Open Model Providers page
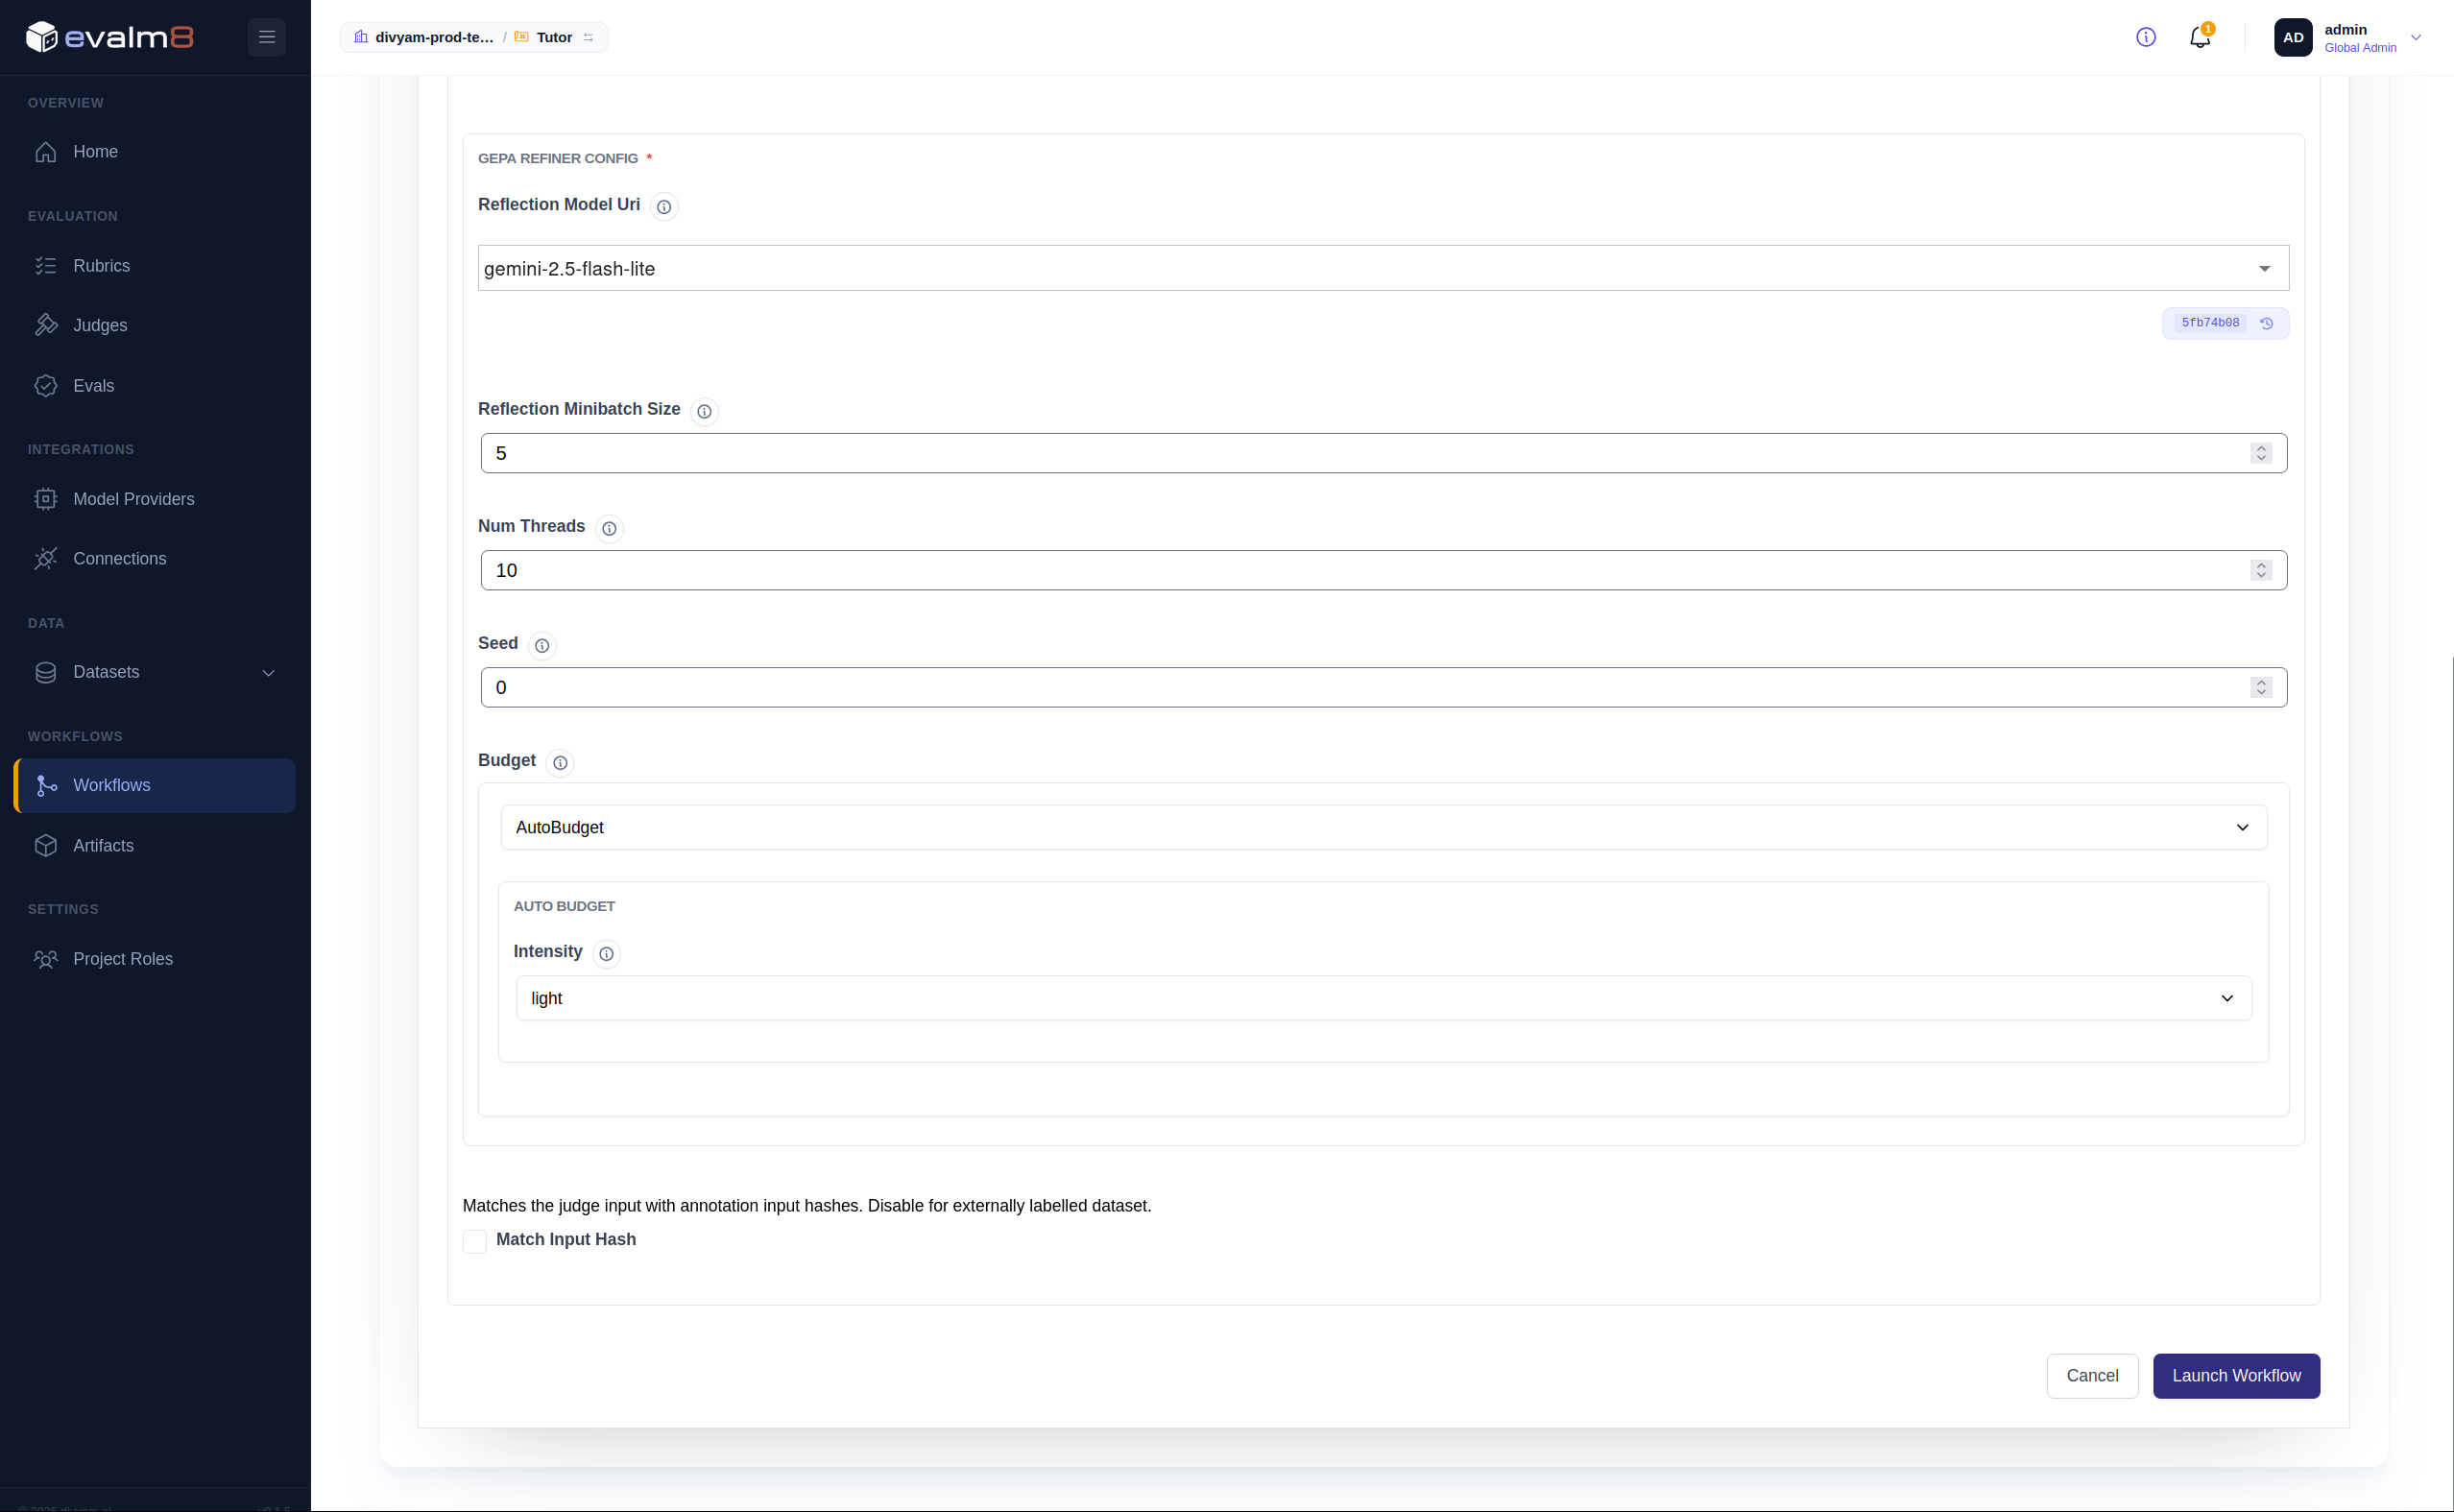The width and height of the screenshot is (2454, 1512). (155, 499)
